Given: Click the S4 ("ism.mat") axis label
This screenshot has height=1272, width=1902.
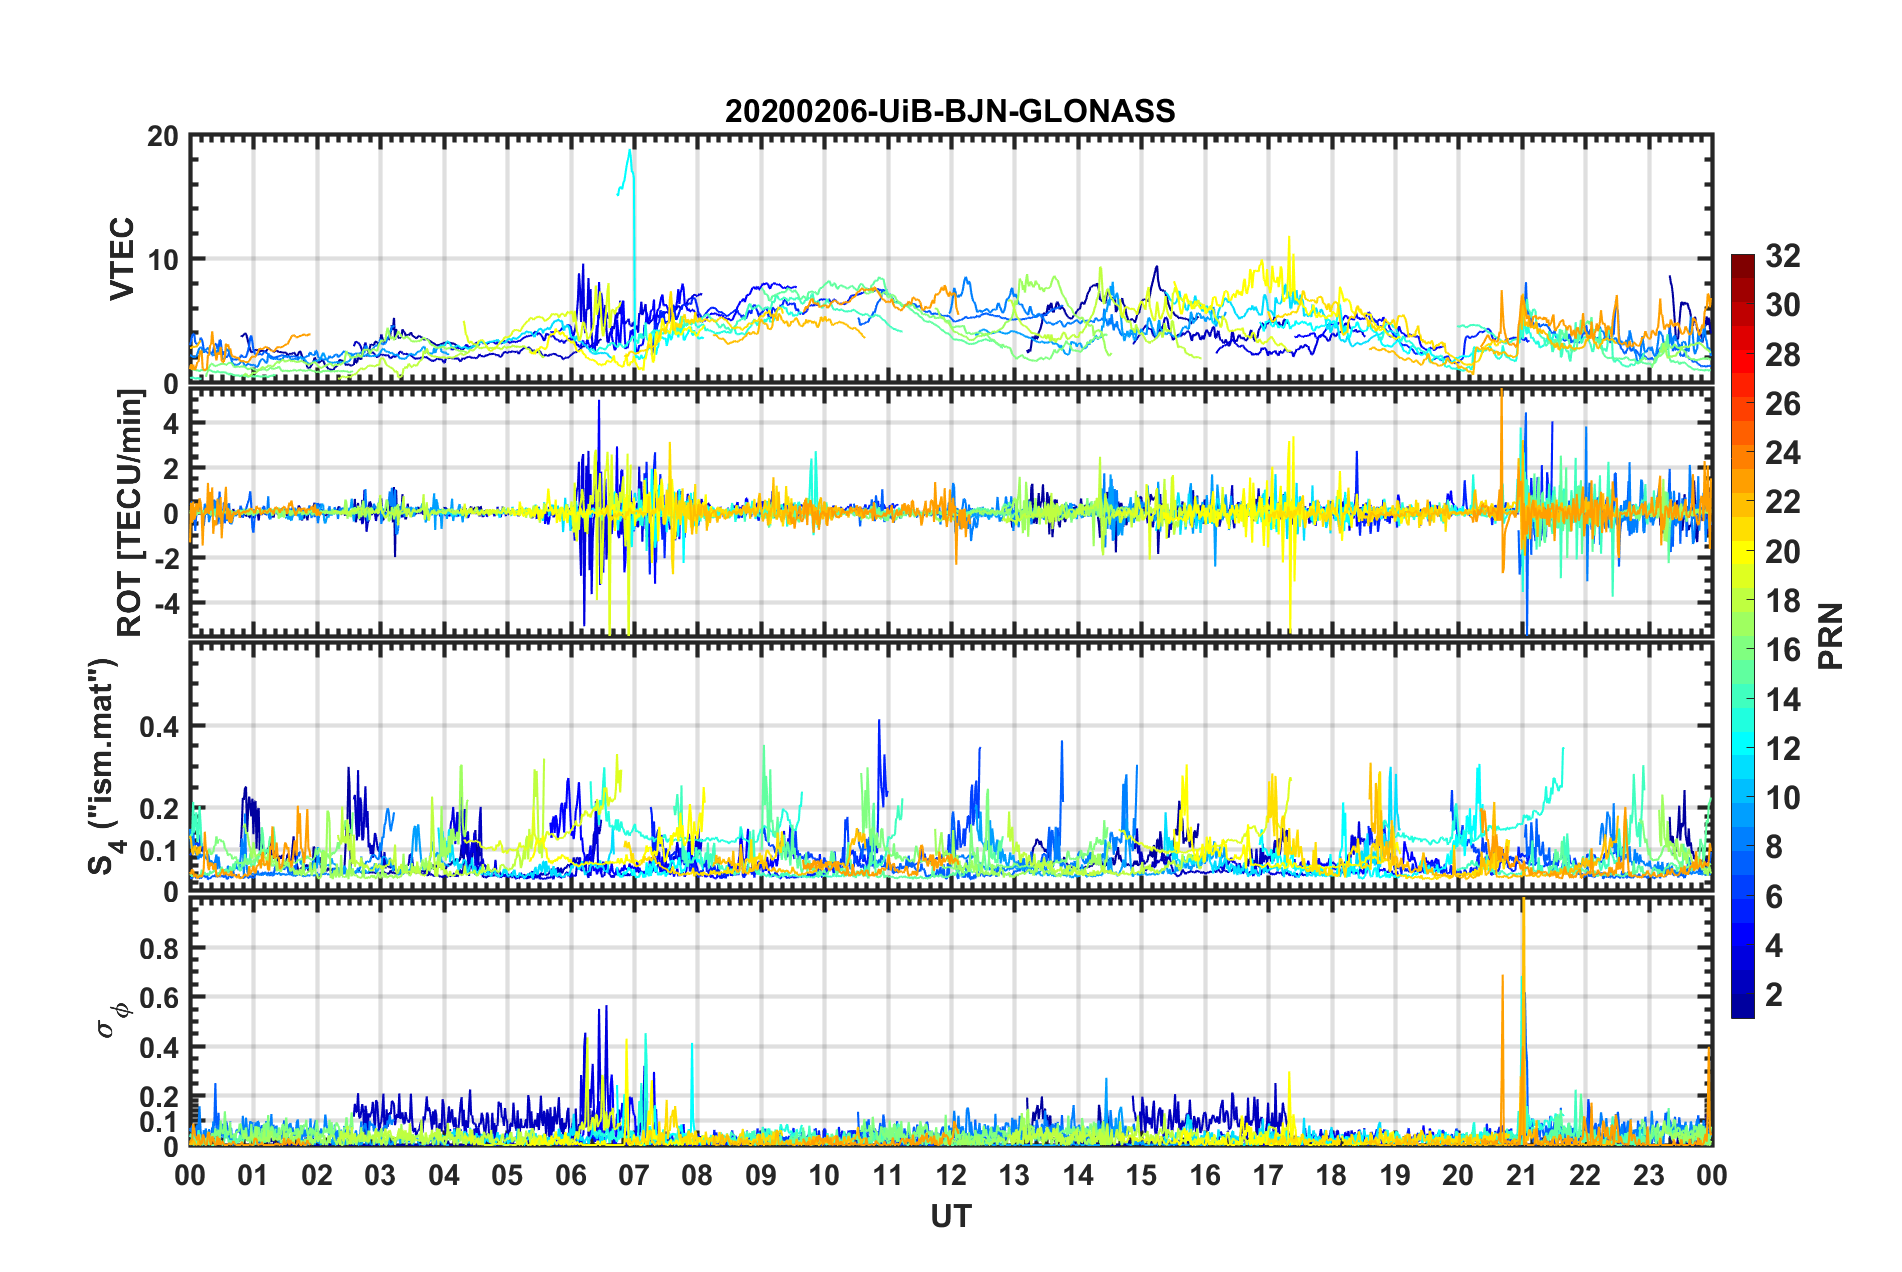Looking at the screenshot, I should 104,766.
